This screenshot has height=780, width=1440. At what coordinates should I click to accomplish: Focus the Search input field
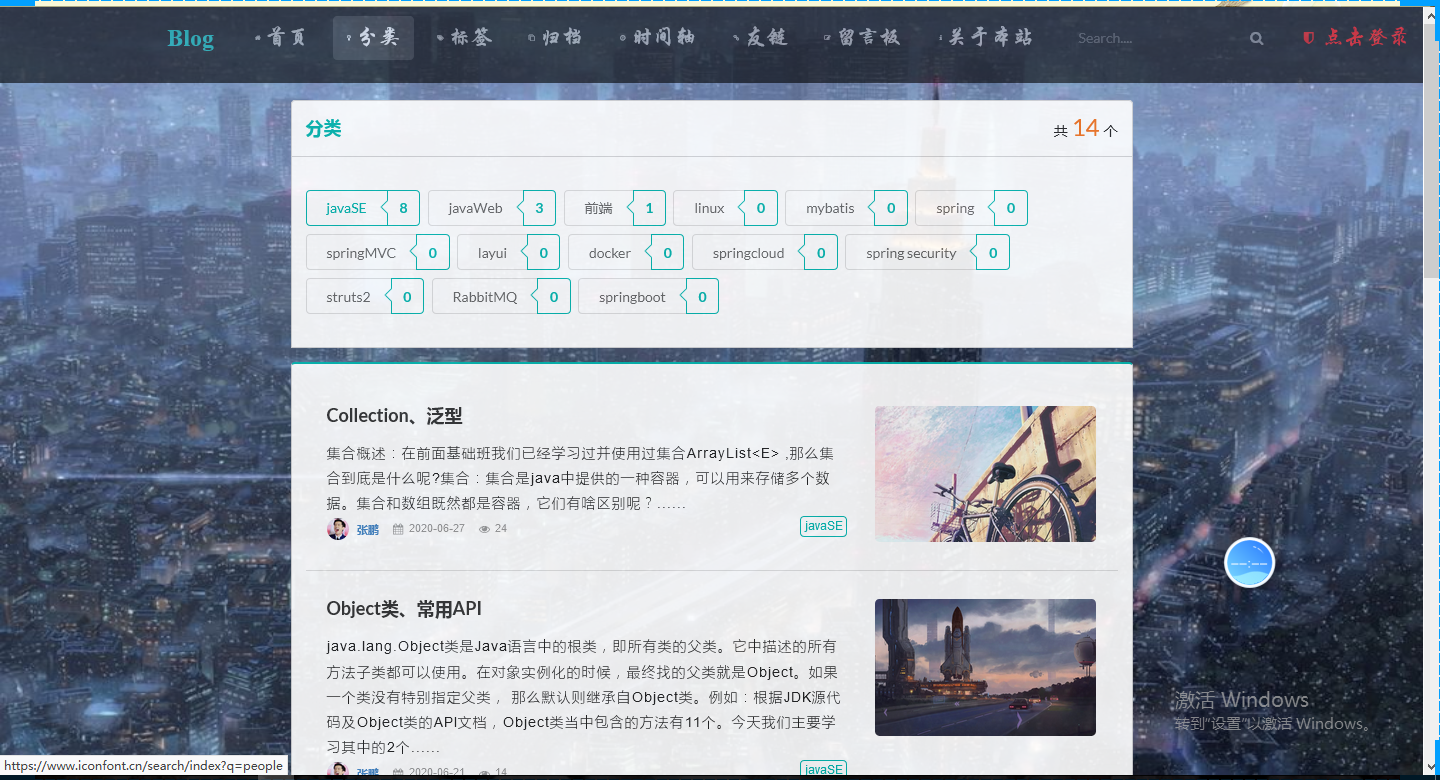point(1158,38)
